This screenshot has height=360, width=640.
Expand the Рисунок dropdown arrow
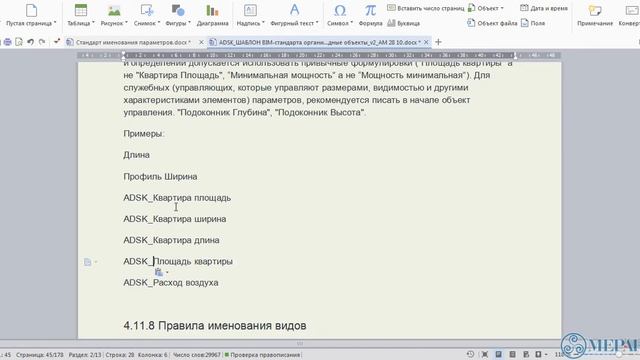tap(126, 23)
